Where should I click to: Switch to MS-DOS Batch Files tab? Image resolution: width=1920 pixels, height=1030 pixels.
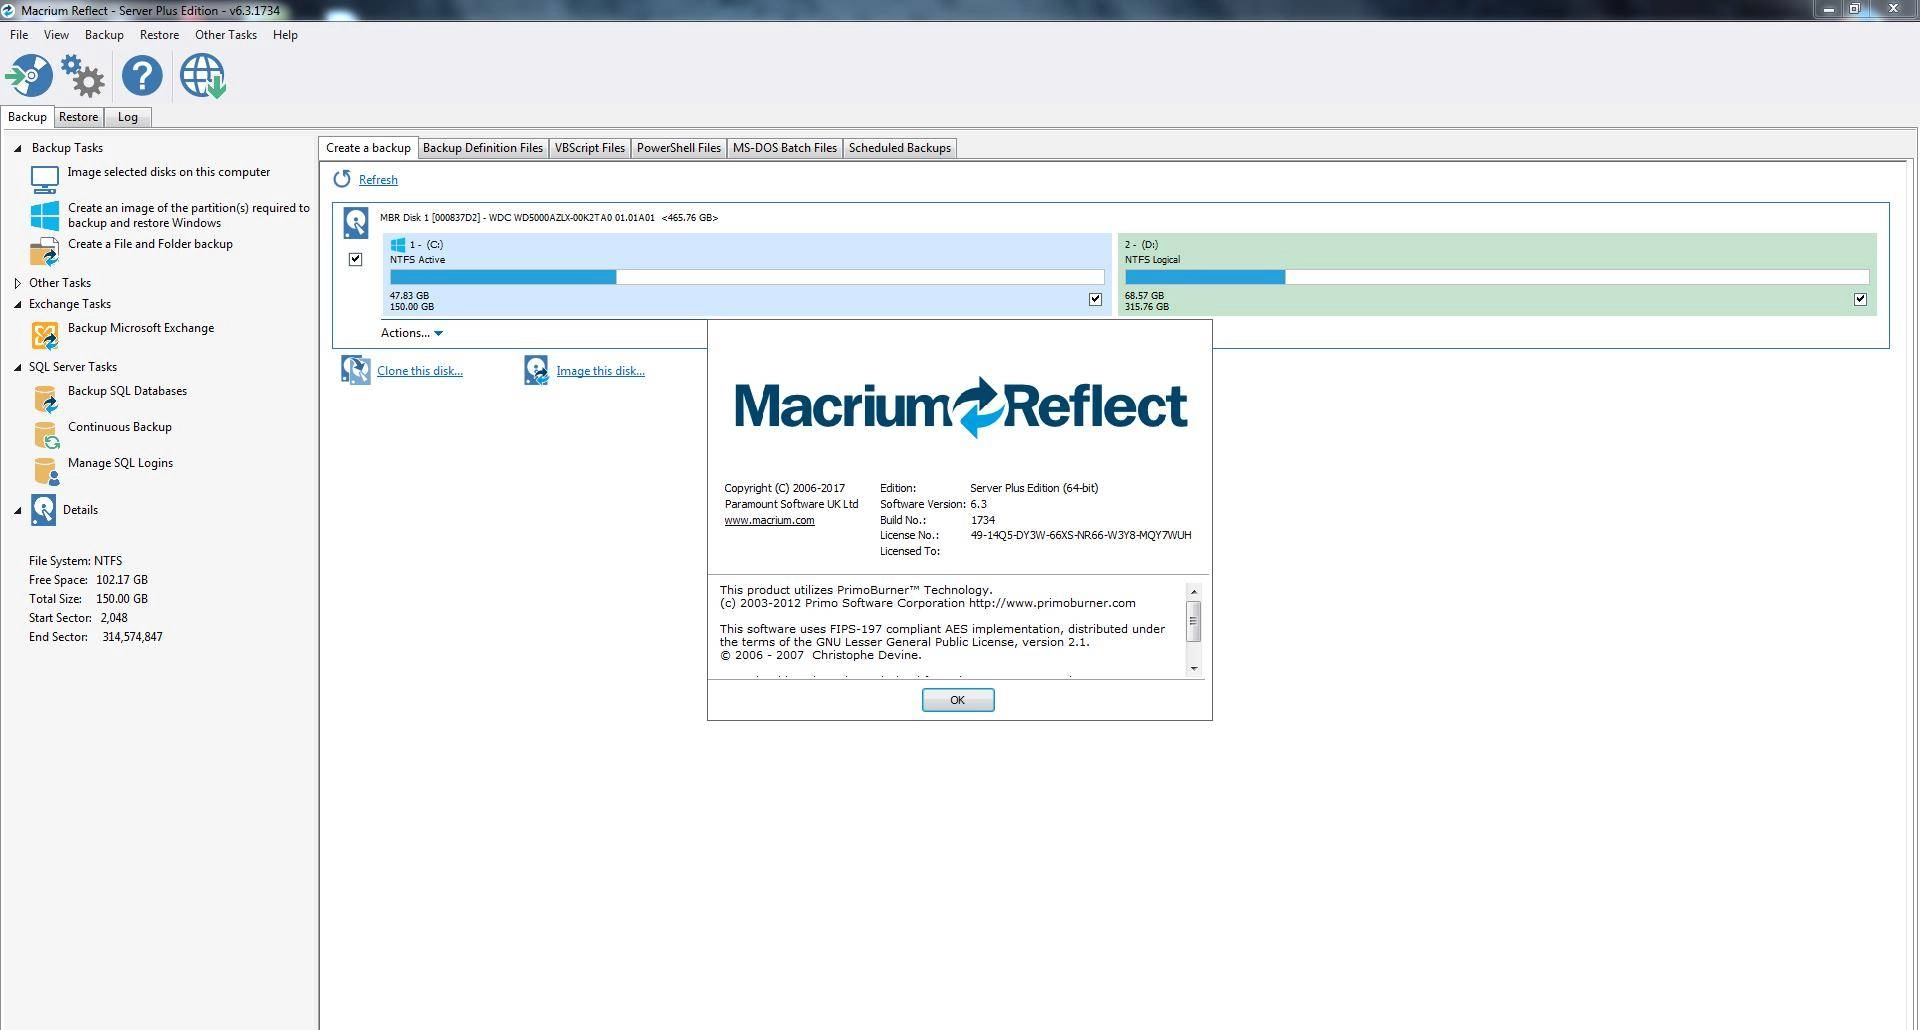point(785,148)
